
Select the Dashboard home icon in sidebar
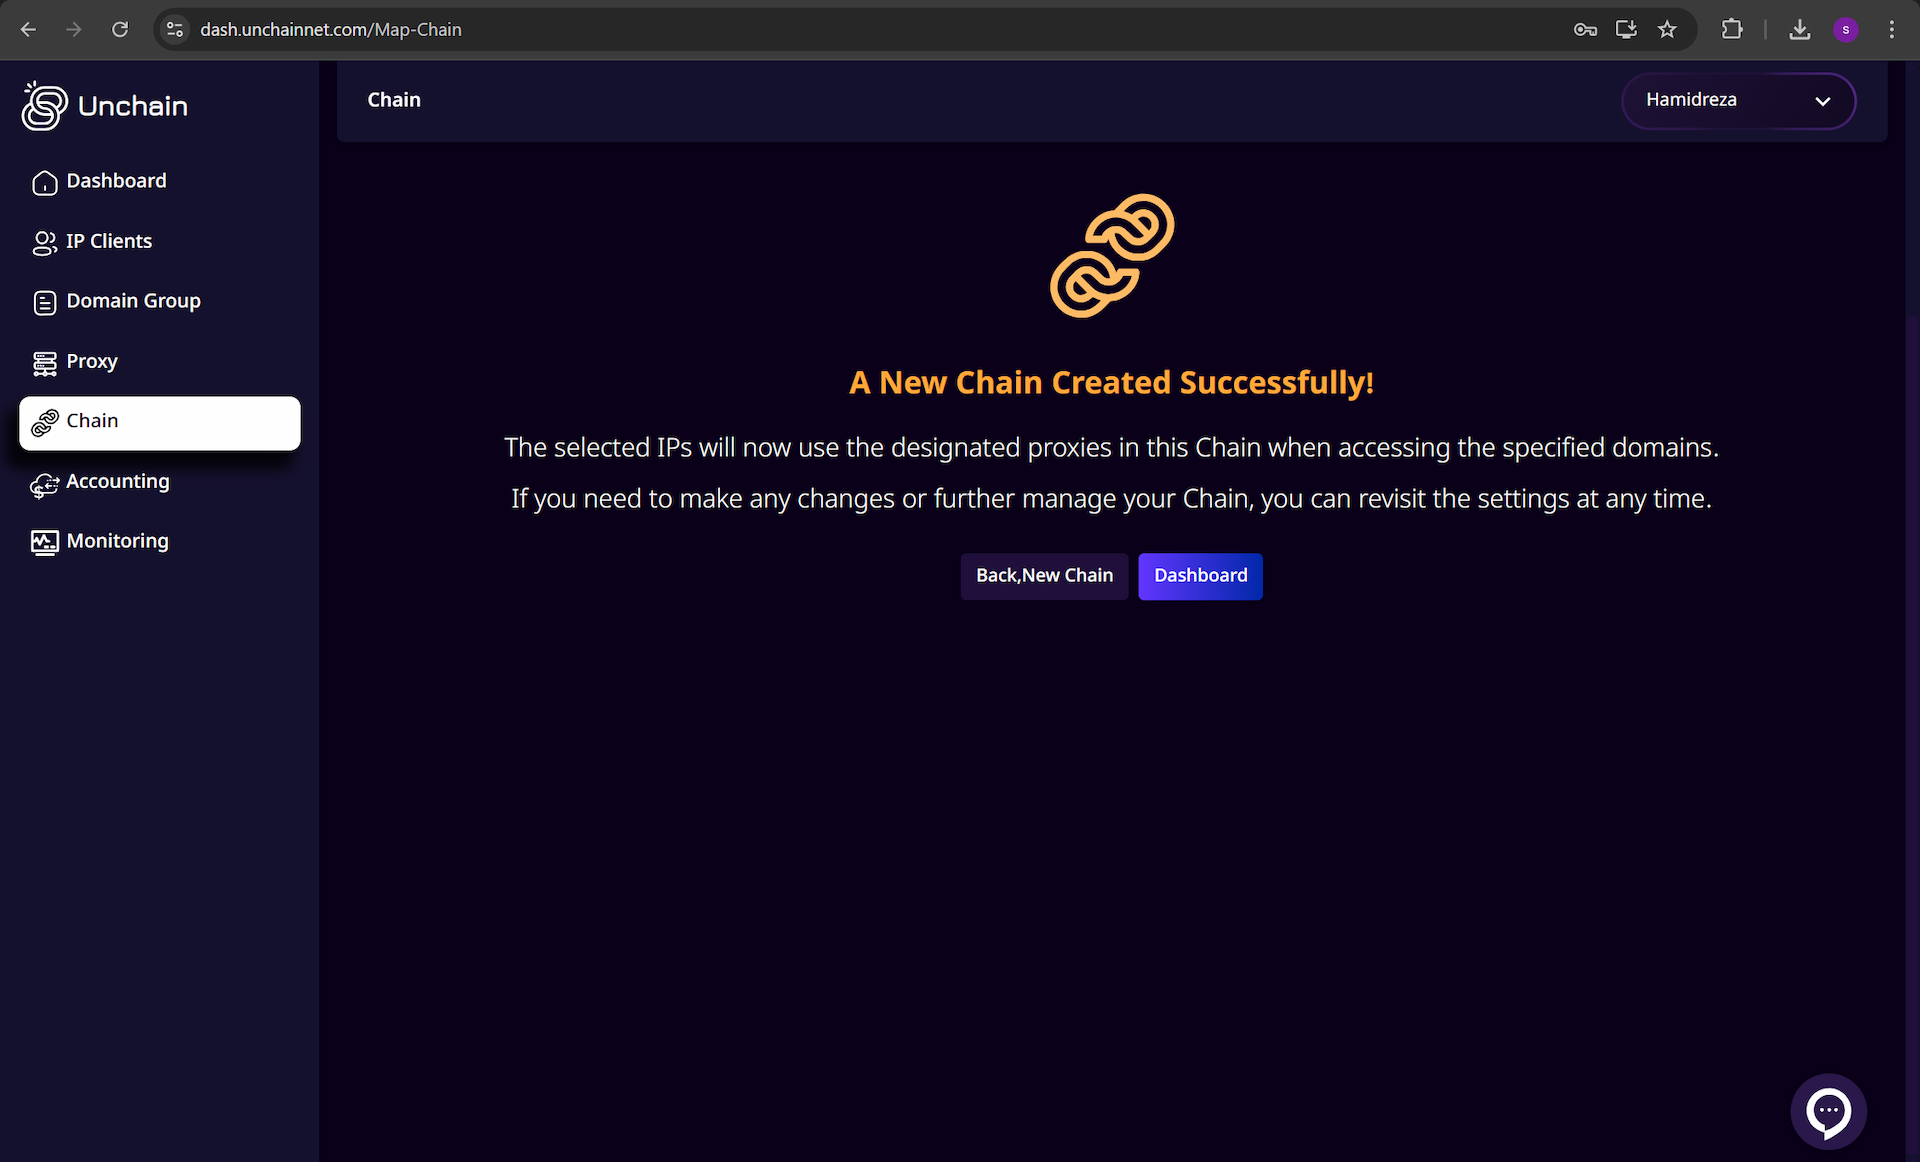coord(44,183)
